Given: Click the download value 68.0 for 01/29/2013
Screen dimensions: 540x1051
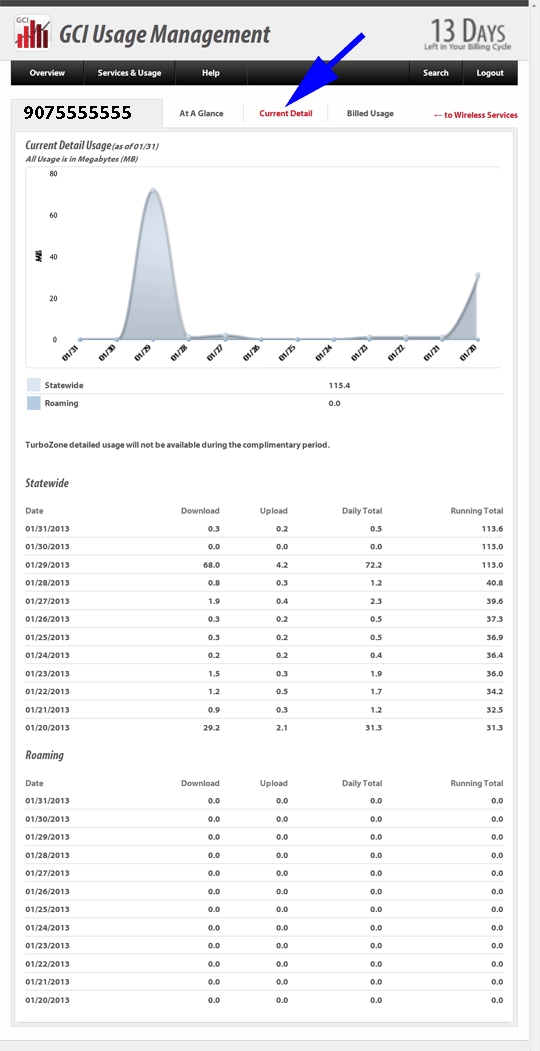Looking at the screenshot, I should (211, 564).
